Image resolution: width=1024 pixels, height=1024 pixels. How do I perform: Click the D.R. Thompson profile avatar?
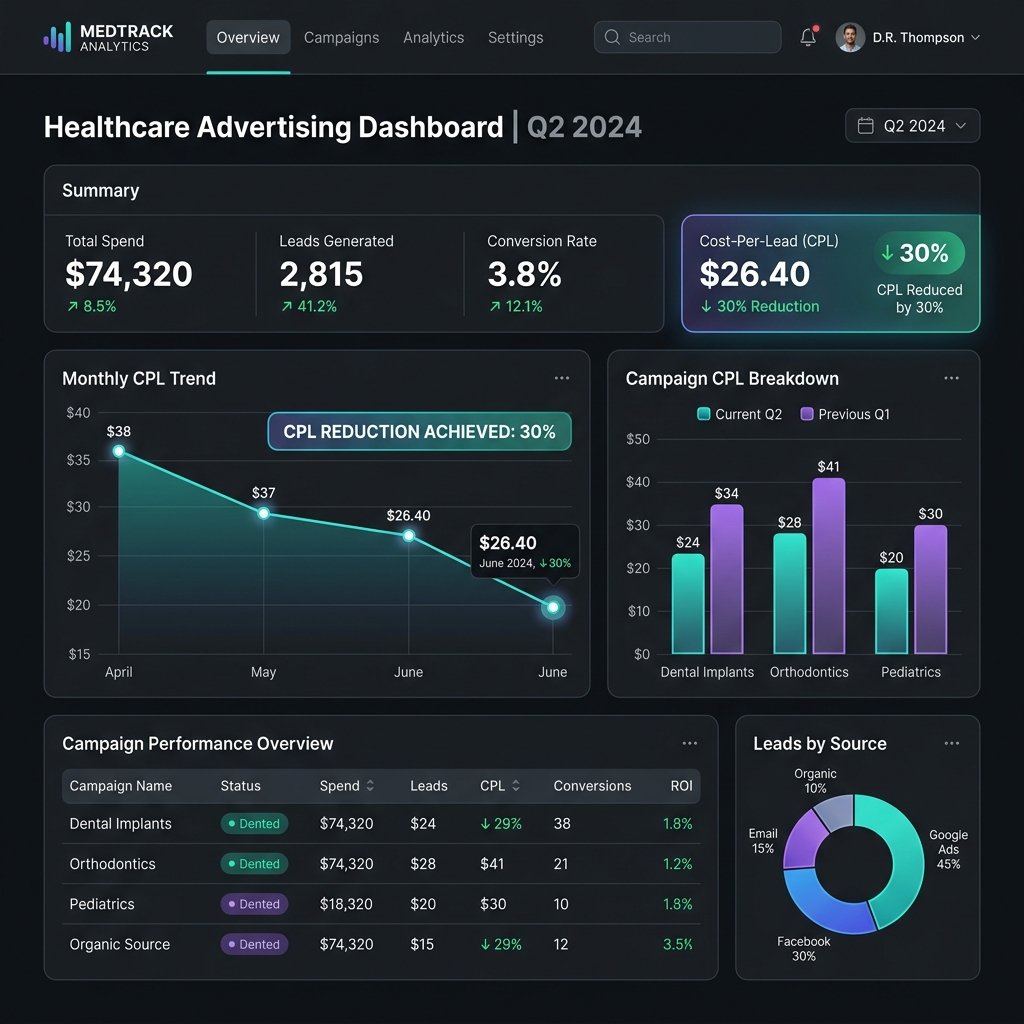click(850, 37)
